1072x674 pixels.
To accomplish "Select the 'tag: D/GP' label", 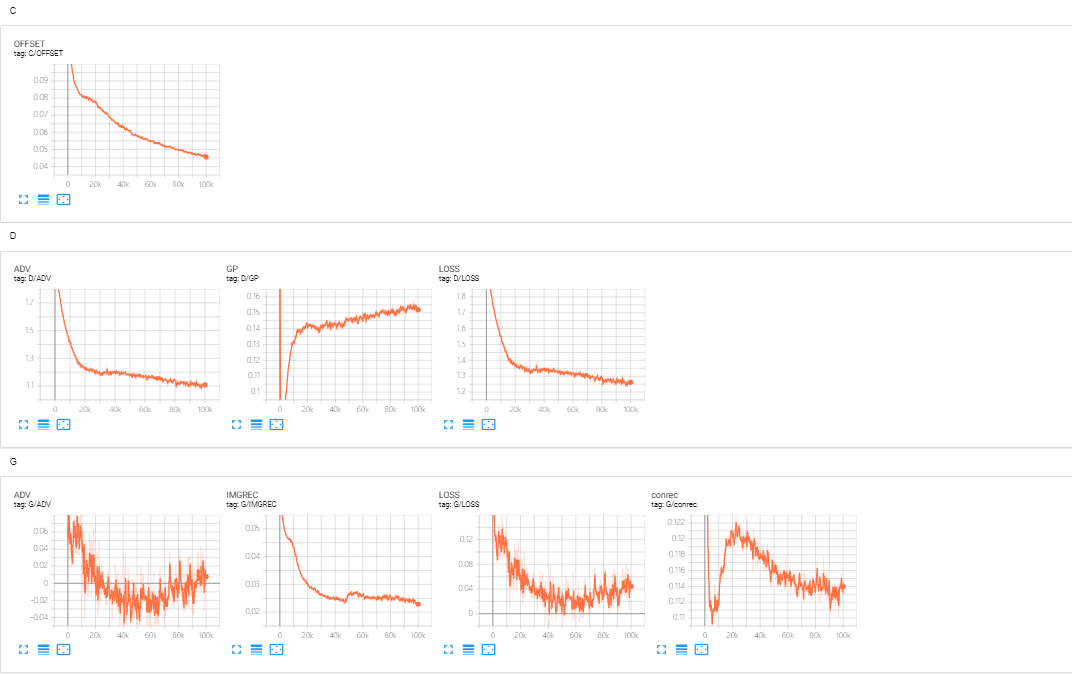I will click(243, 278).
